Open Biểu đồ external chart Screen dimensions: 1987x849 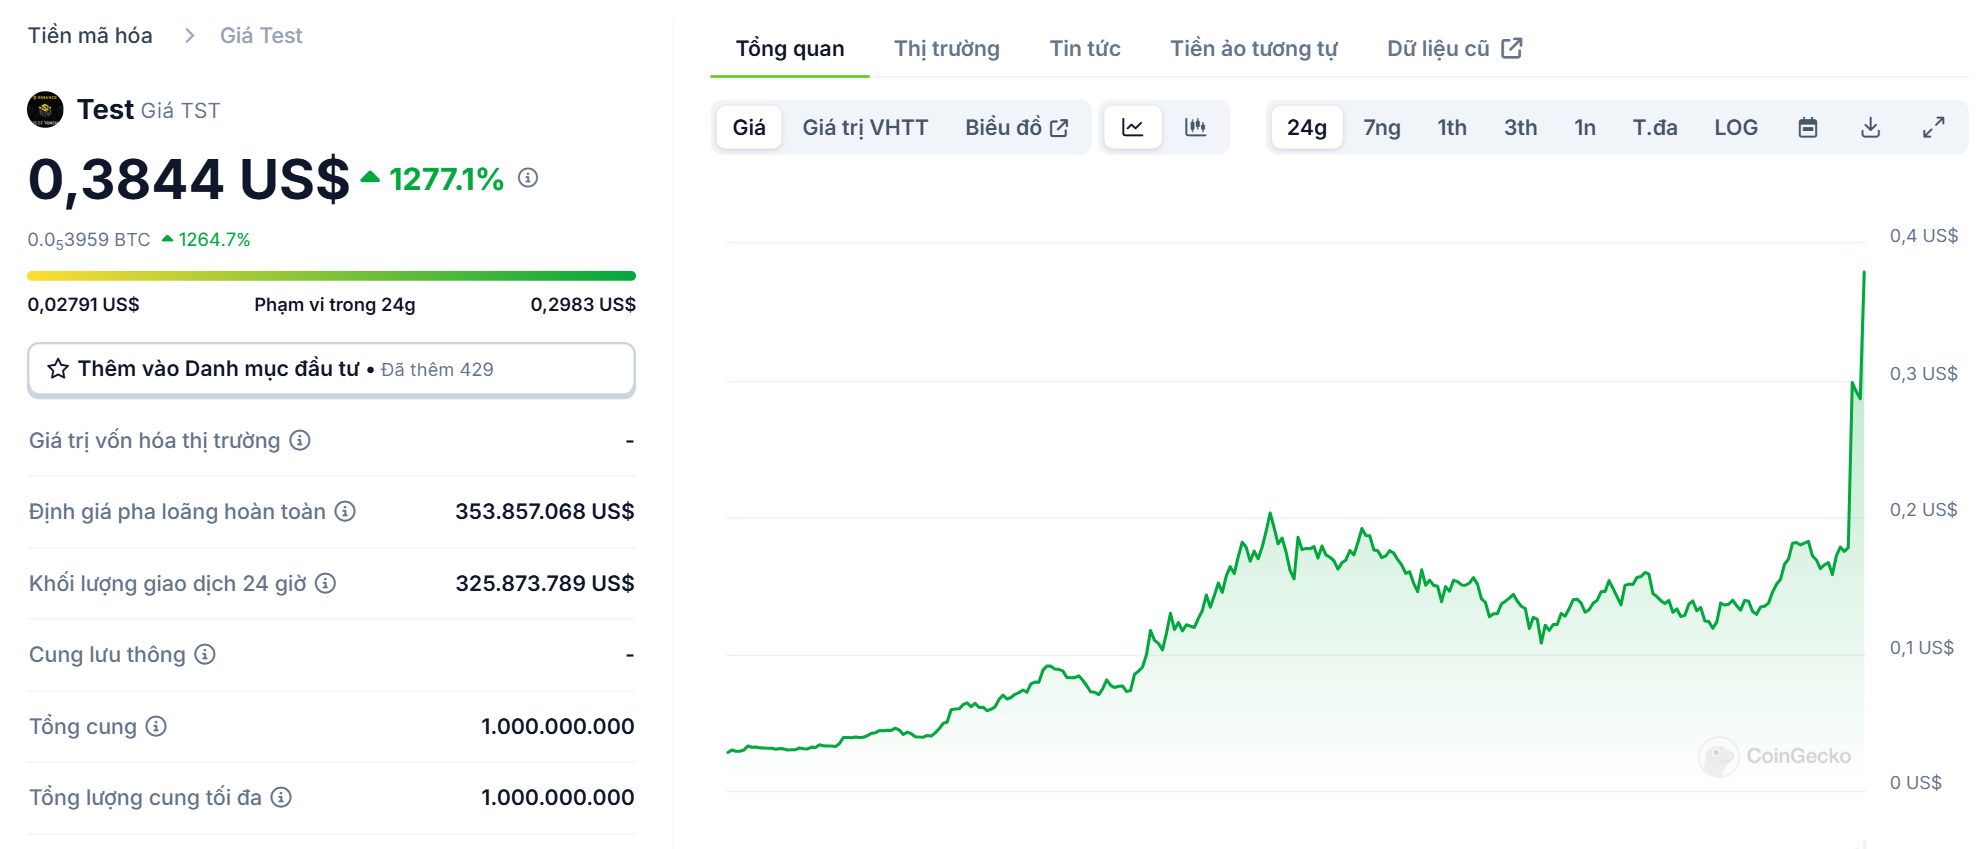point(1017,127)
